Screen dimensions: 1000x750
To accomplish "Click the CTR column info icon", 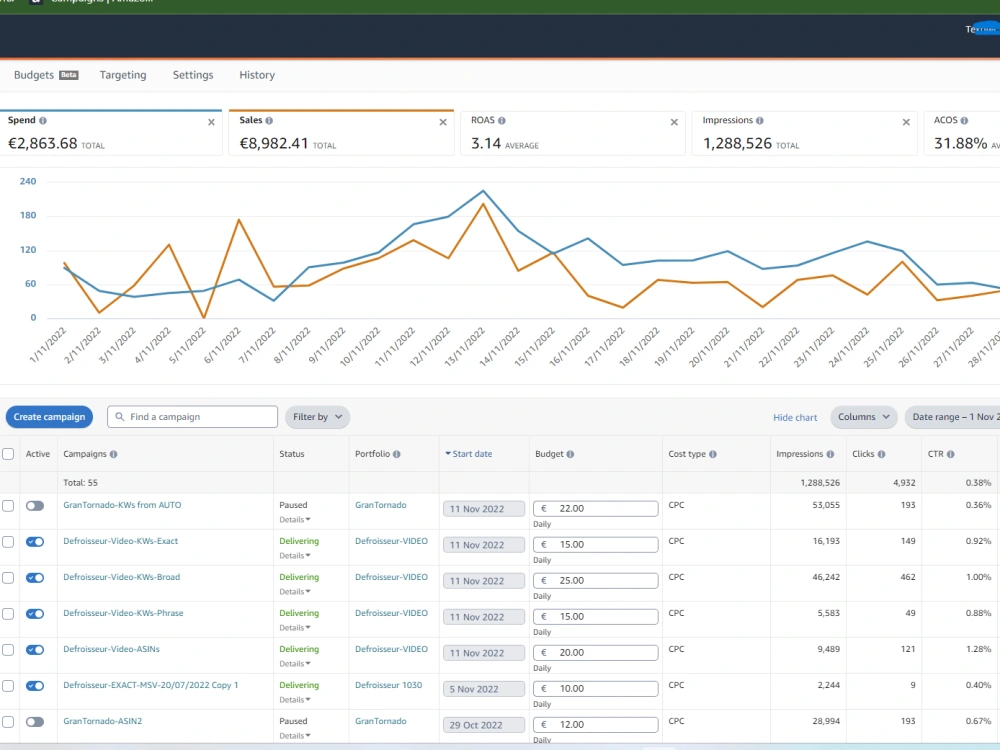I will tap(950, 454).
